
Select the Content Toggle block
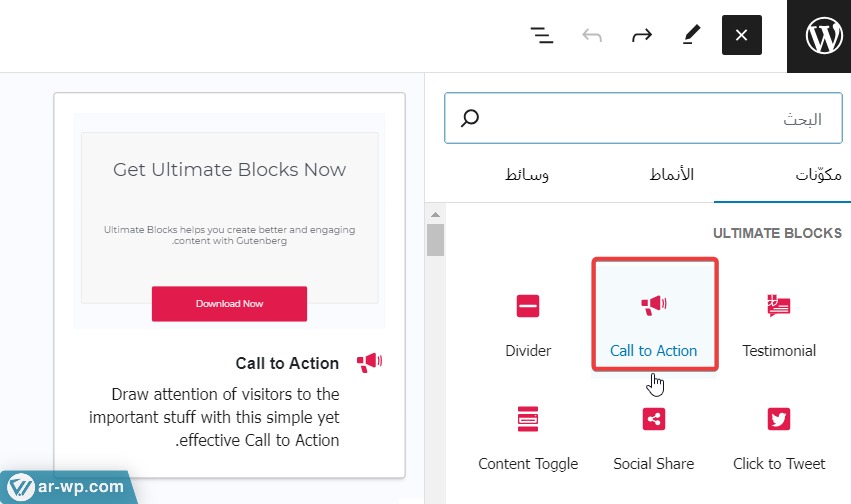click(x=528, y=420)
